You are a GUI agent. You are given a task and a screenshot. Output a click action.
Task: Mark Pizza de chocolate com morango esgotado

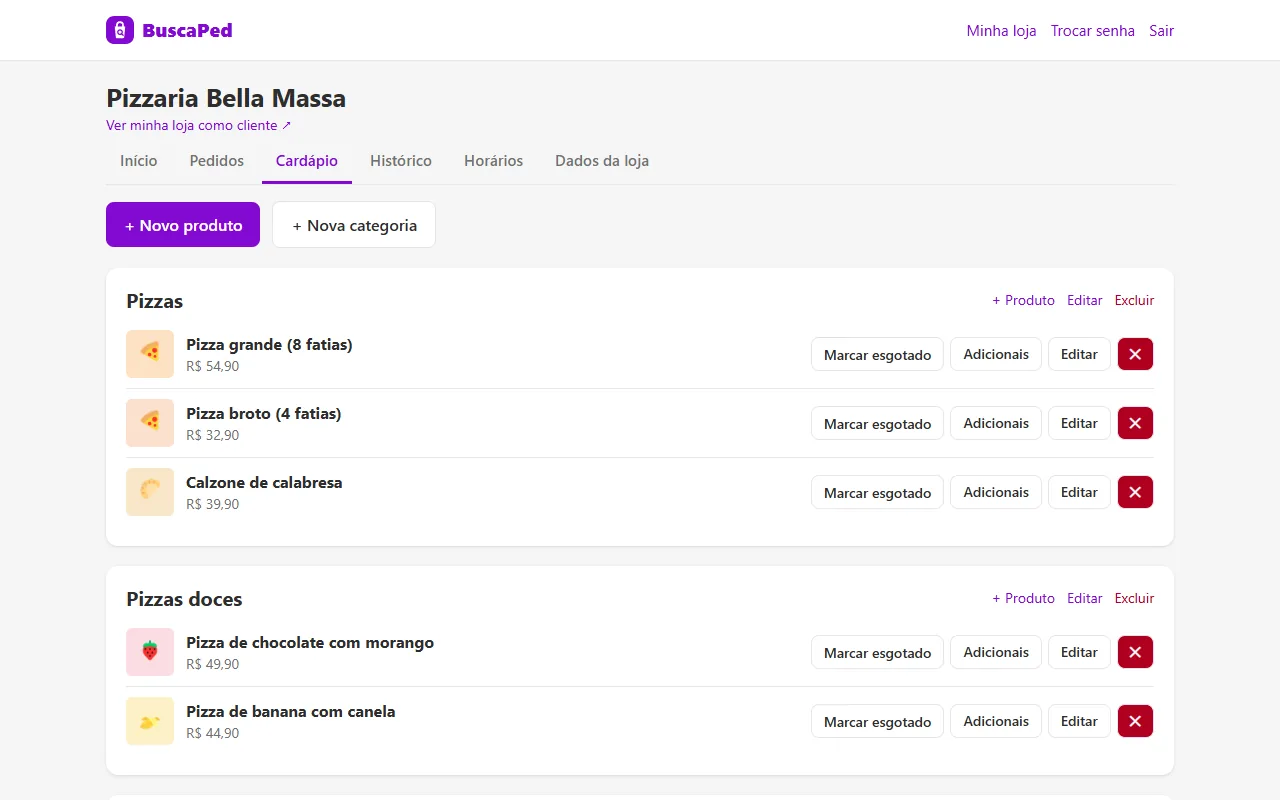(x=877, y=652)
